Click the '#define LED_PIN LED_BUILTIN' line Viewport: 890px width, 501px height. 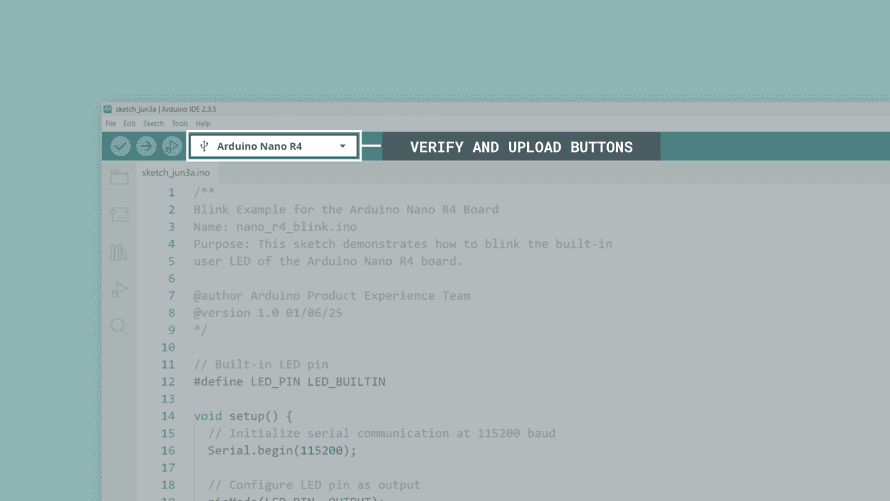tap(289, 382)
